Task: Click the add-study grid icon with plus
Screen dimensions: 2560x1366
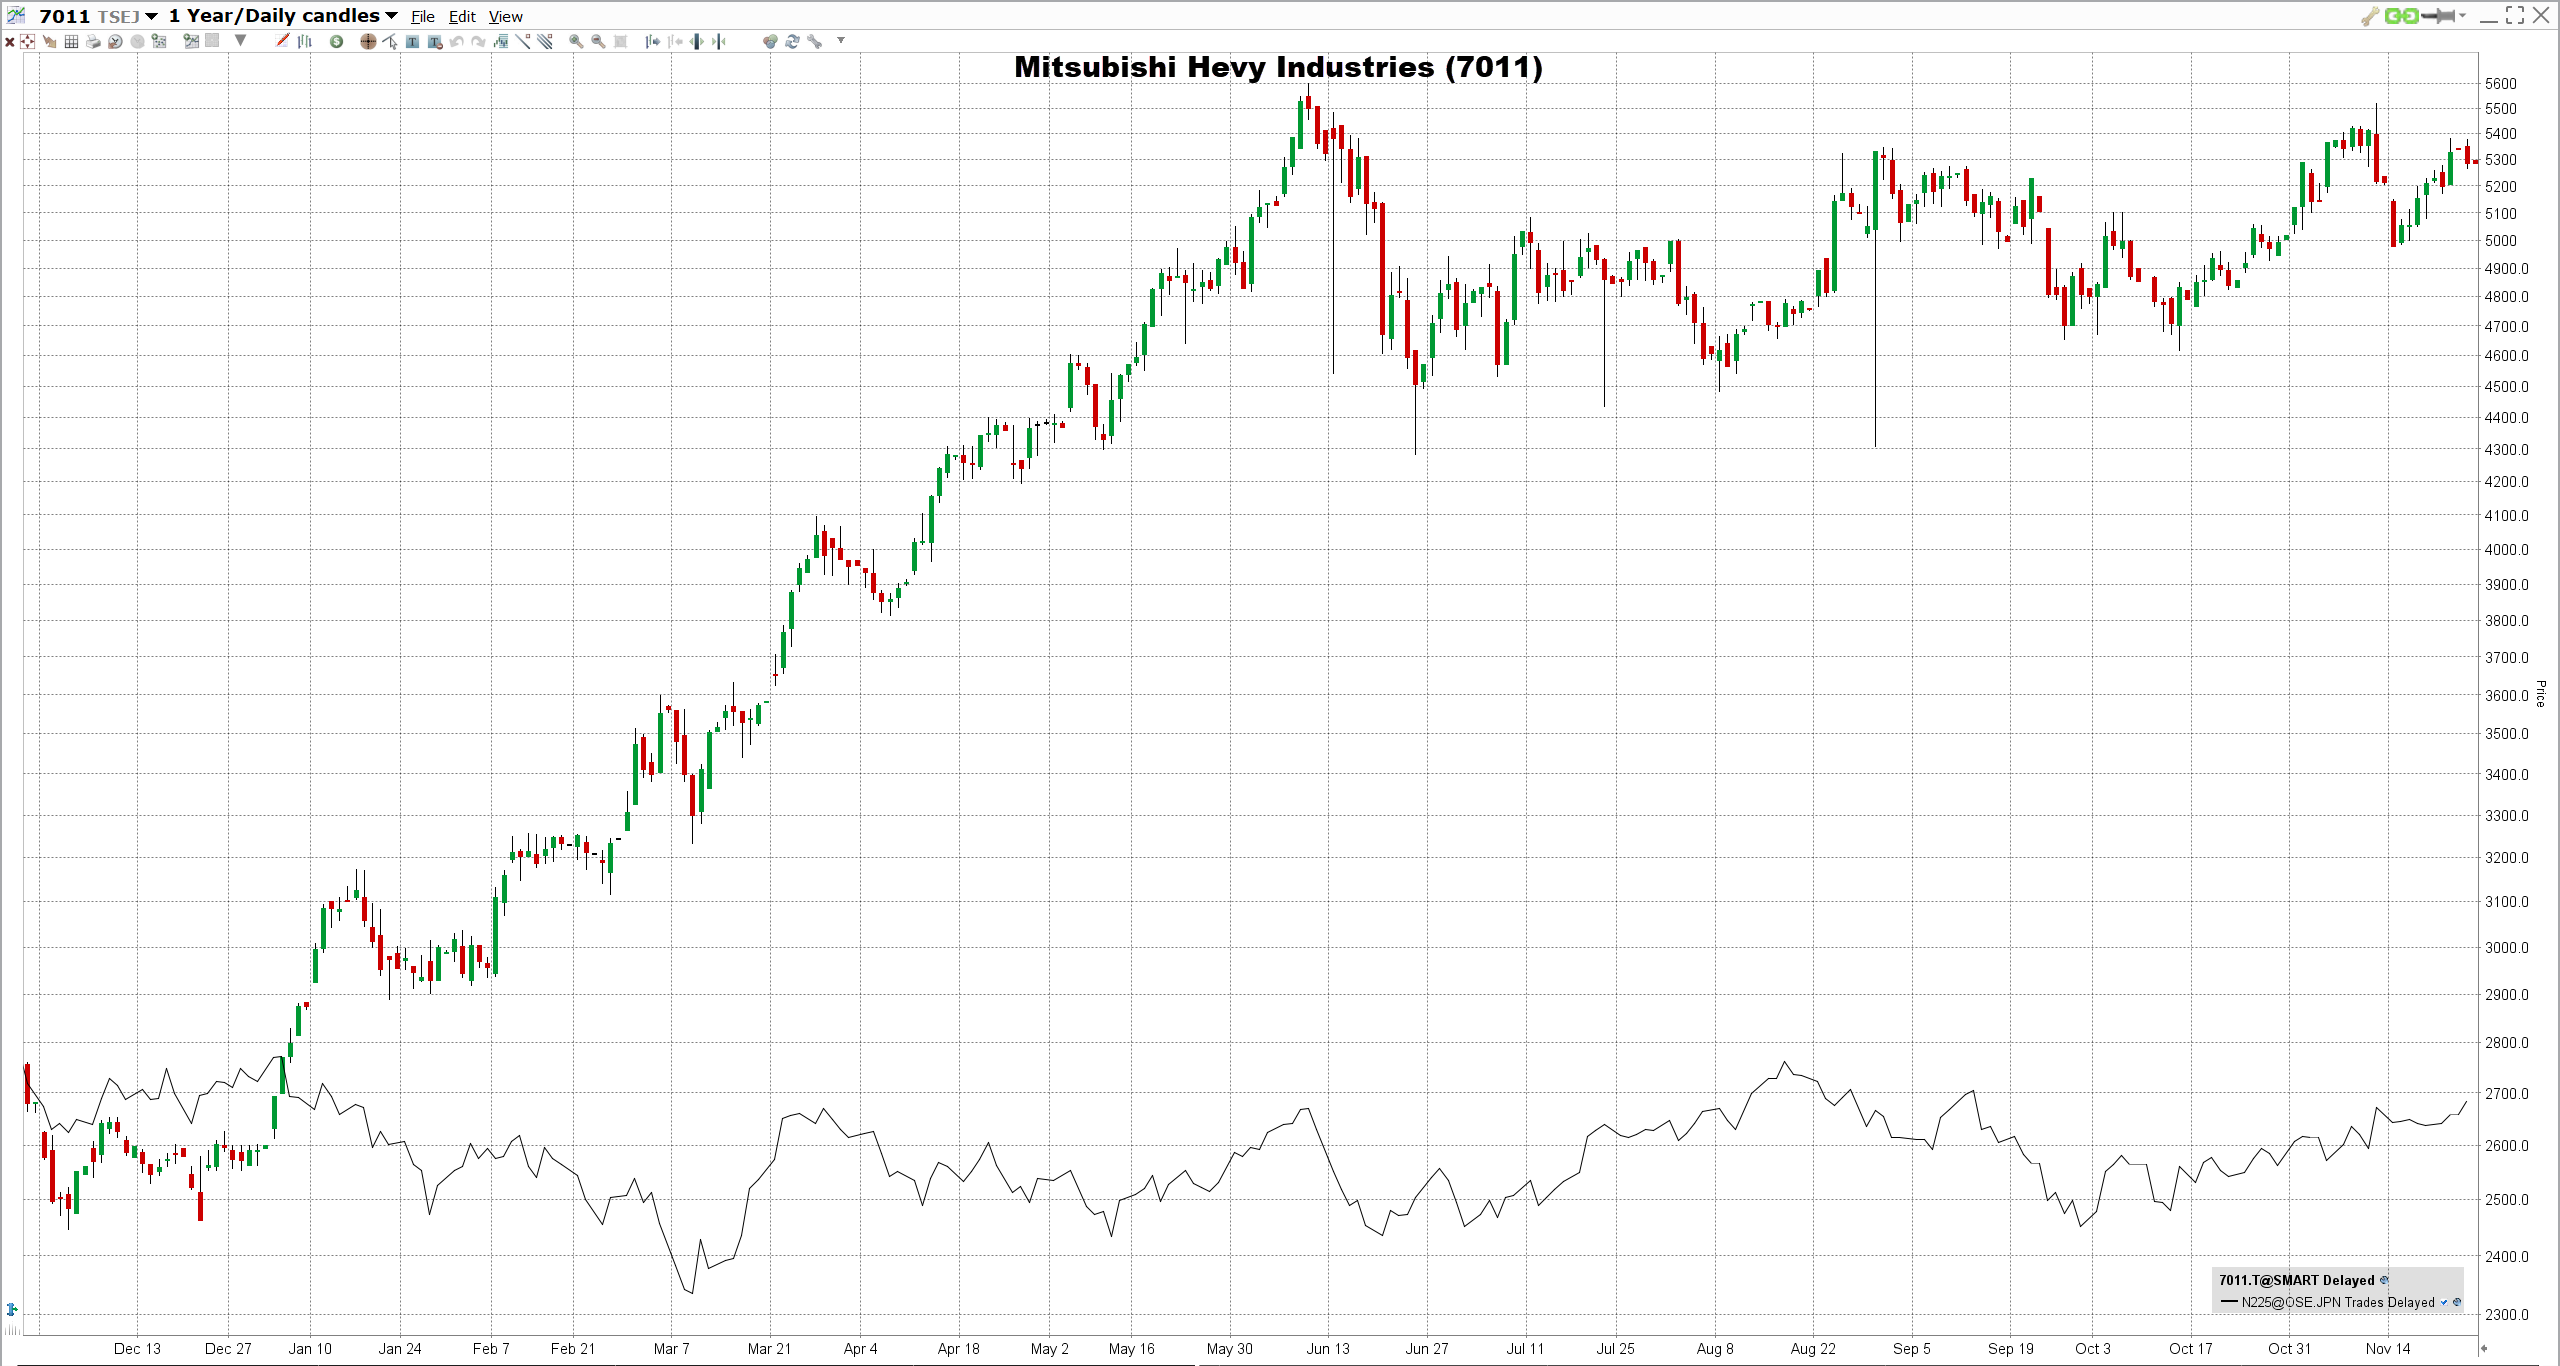Action: coord(159,41)
